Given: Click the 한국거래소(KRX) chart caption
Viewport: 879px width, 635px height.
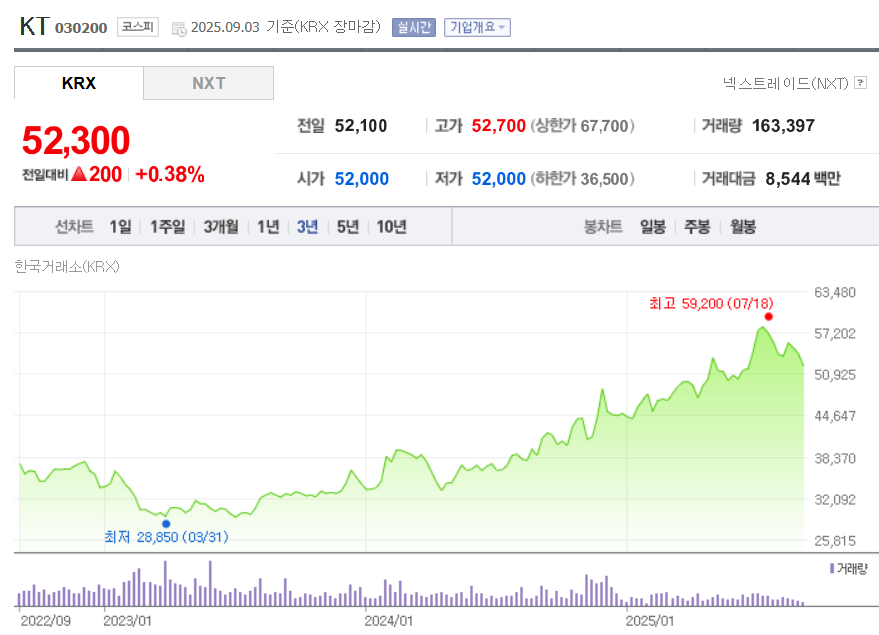Looking at the screenshot, I should click(x=67, y=266).
